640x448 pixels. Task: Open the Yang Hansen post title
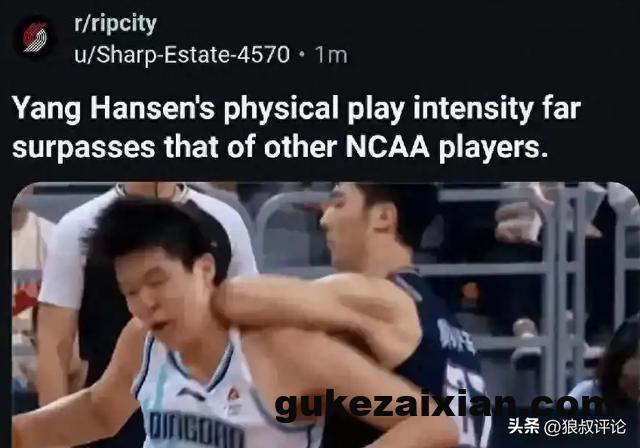pyautogui.click(x=296, y=127)
